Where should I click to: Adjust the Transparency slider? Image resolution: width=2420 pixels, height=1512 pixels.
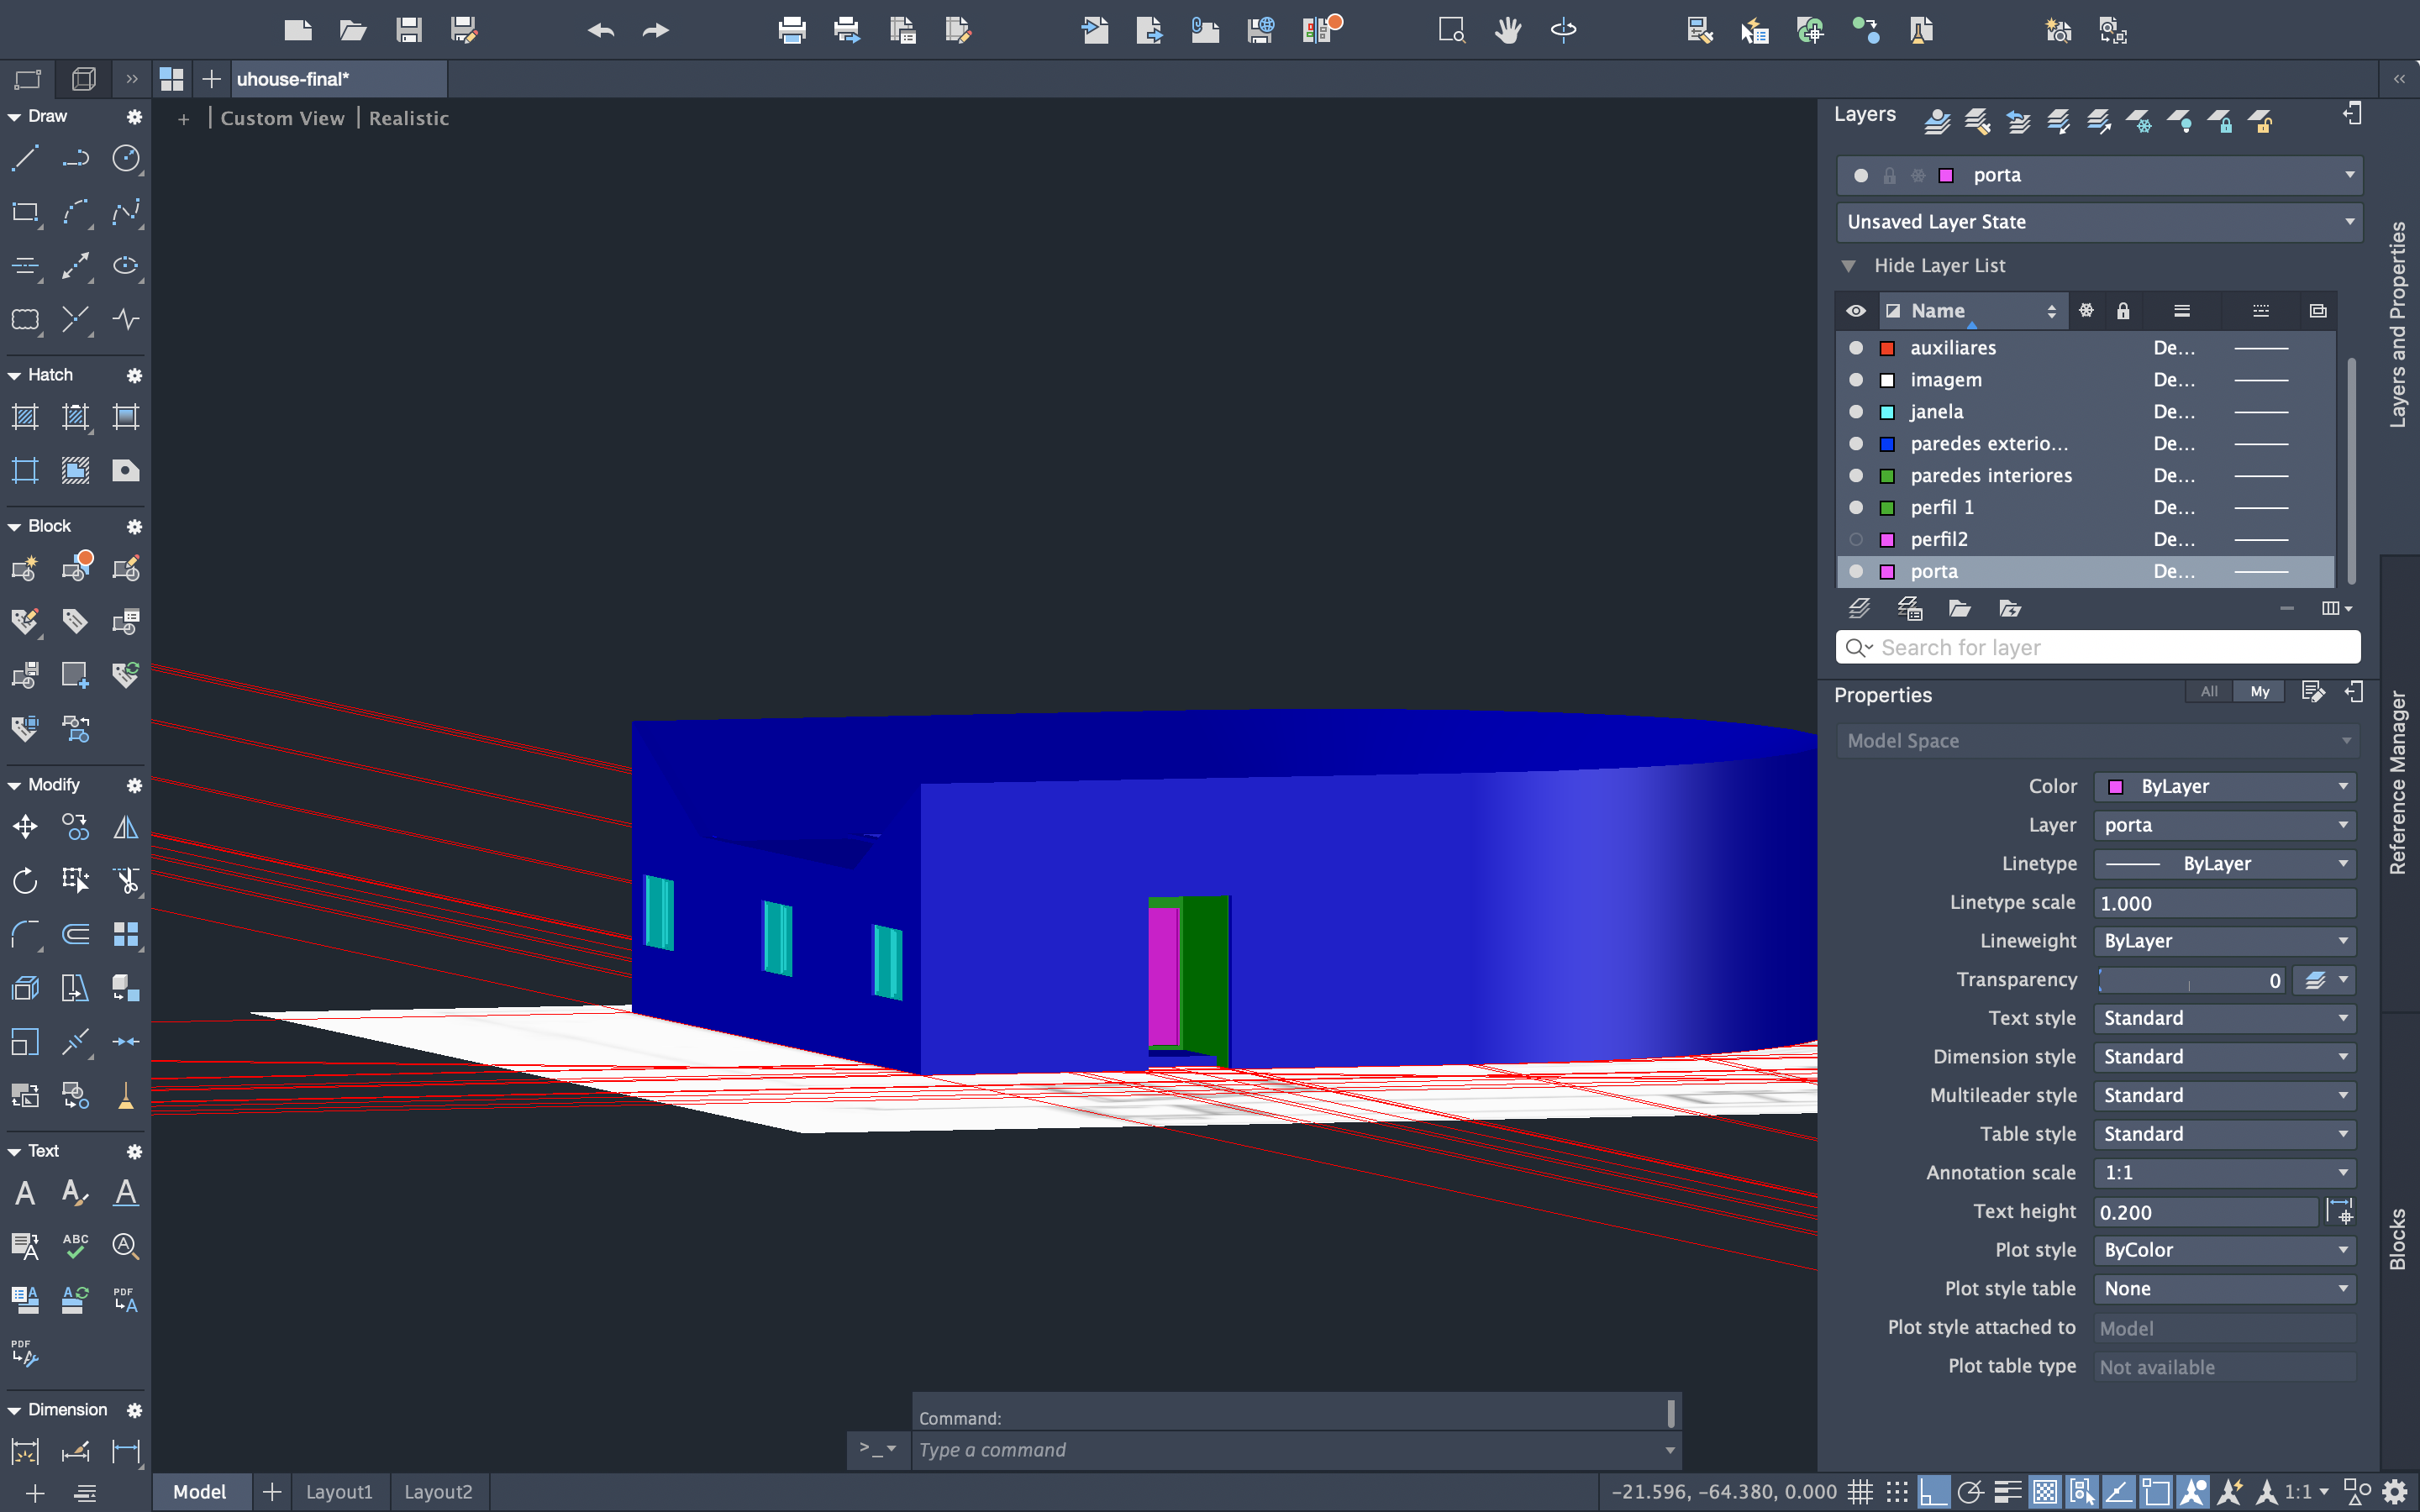click(2190, 980)
